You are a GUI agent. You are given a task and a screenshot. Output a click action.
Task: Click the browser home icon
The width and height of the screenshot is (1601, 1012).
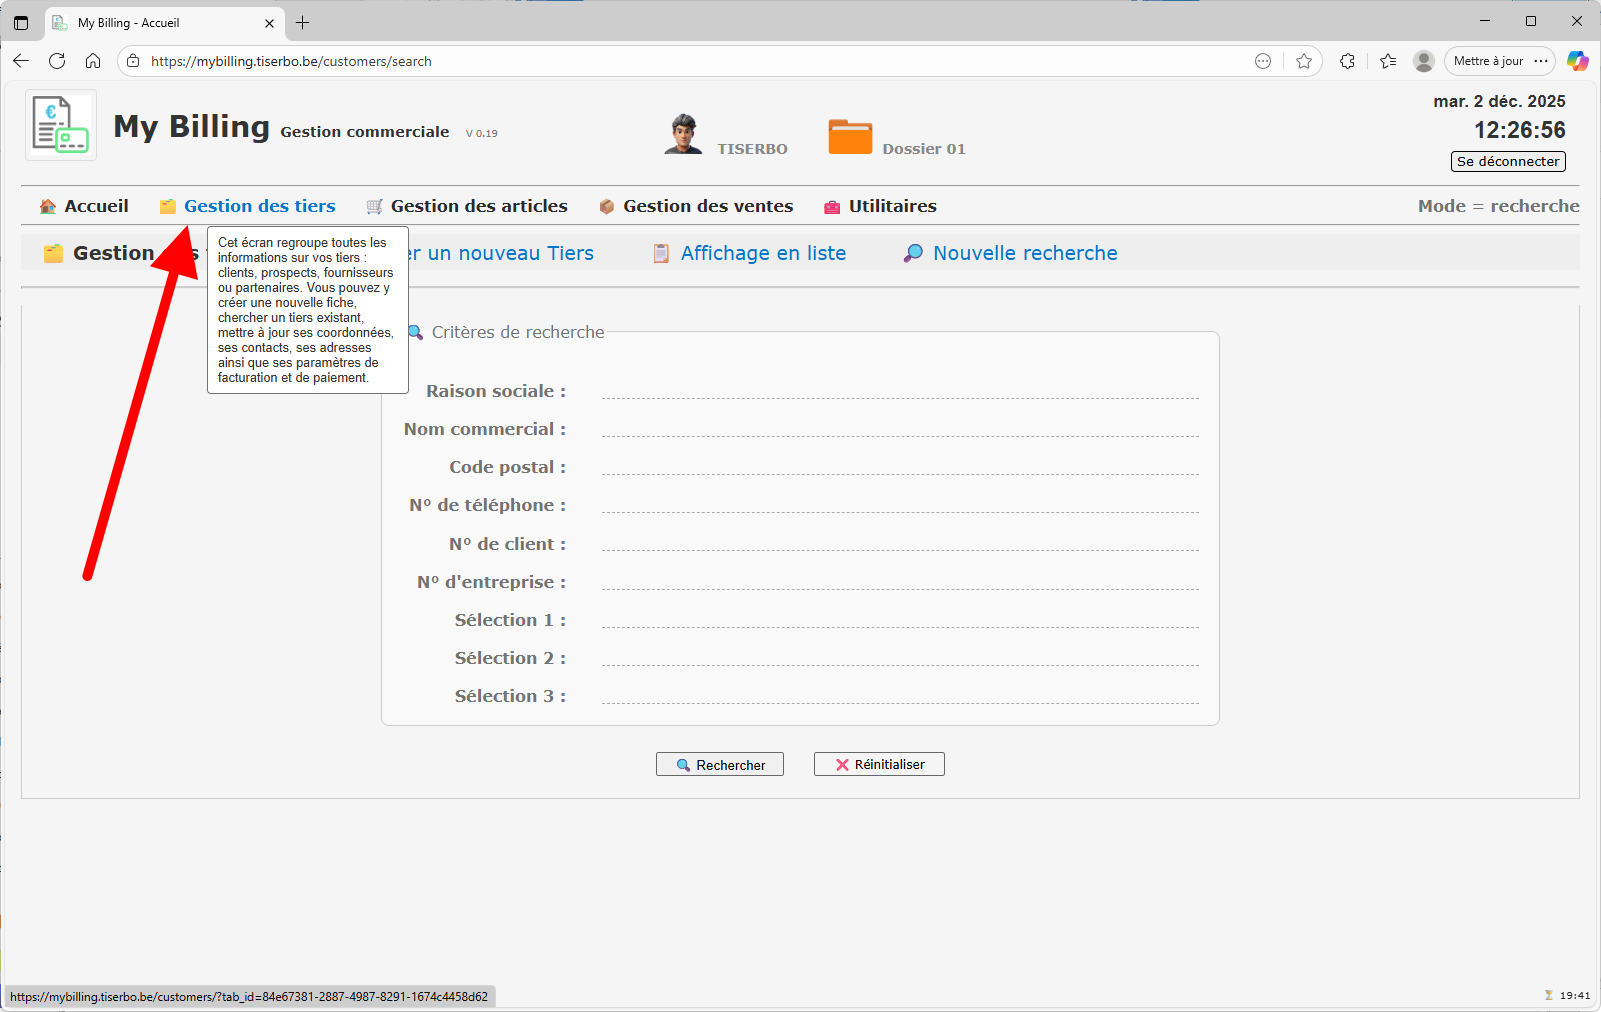tap(93, 61)
